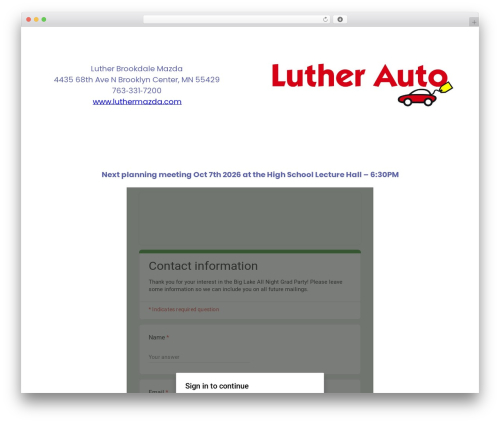Click the 'Sign in to continue' dialog heading
The width and height of the screenshot is (500, 423).
[217, 386]
